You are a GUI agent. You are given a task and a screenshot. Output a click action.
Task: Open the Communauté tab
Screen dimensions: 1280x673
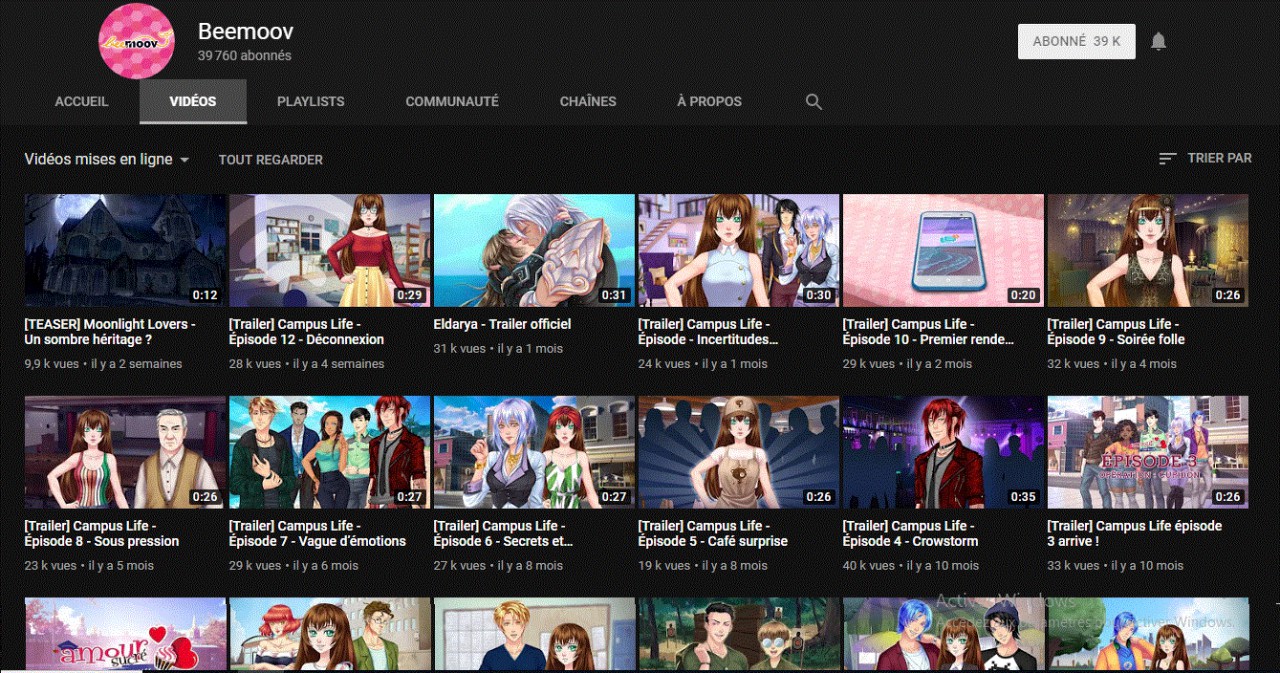click(x=452, y=101)
